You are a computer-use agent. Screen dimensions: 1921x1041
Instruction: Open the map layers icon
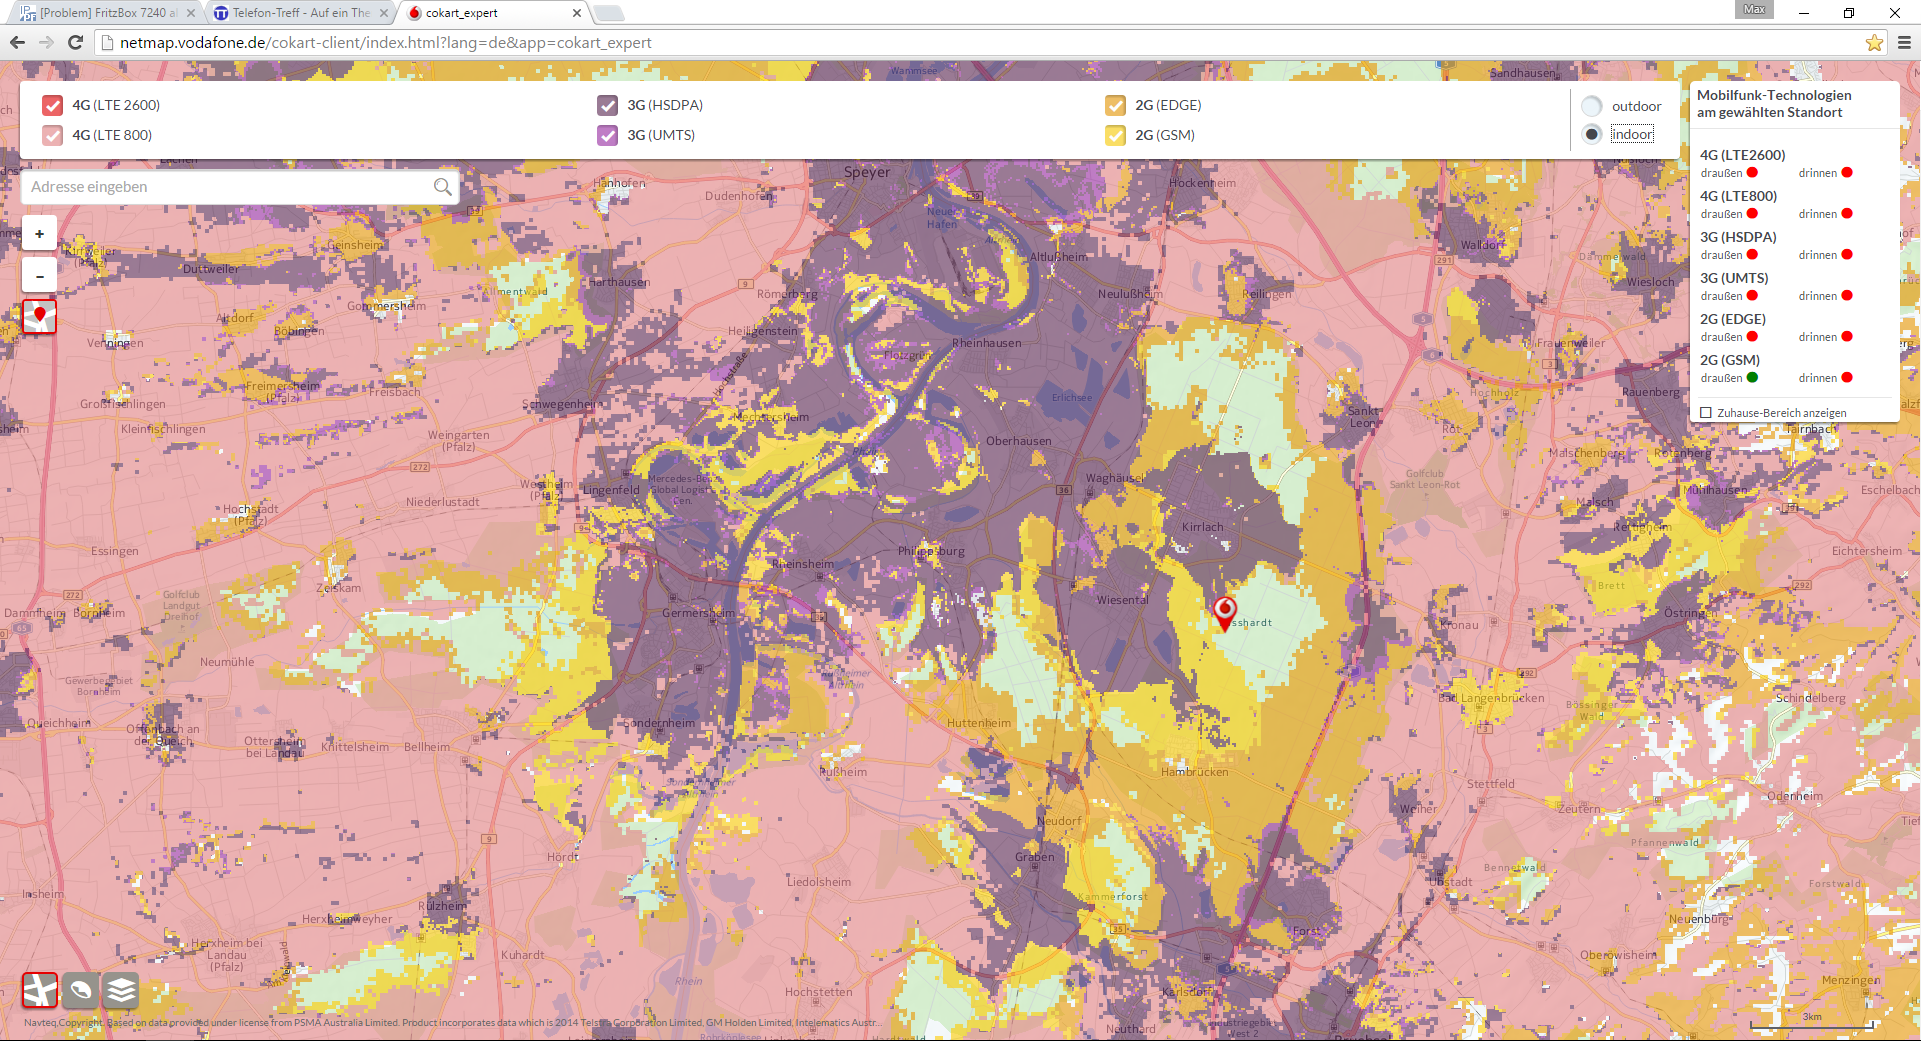(121, 990)
